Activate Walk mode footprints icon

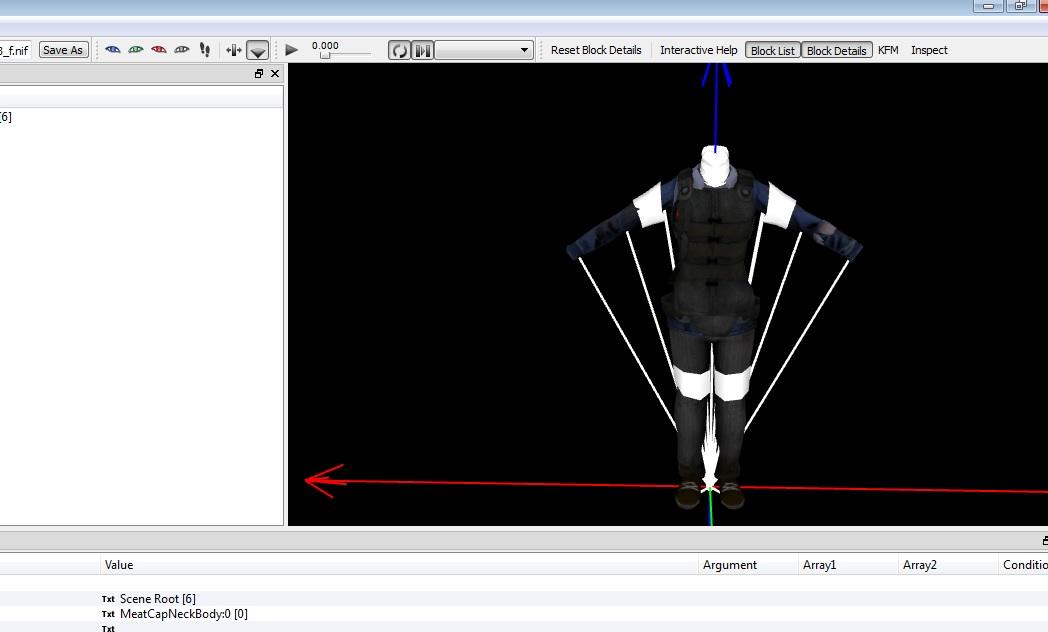coord(205,50)
